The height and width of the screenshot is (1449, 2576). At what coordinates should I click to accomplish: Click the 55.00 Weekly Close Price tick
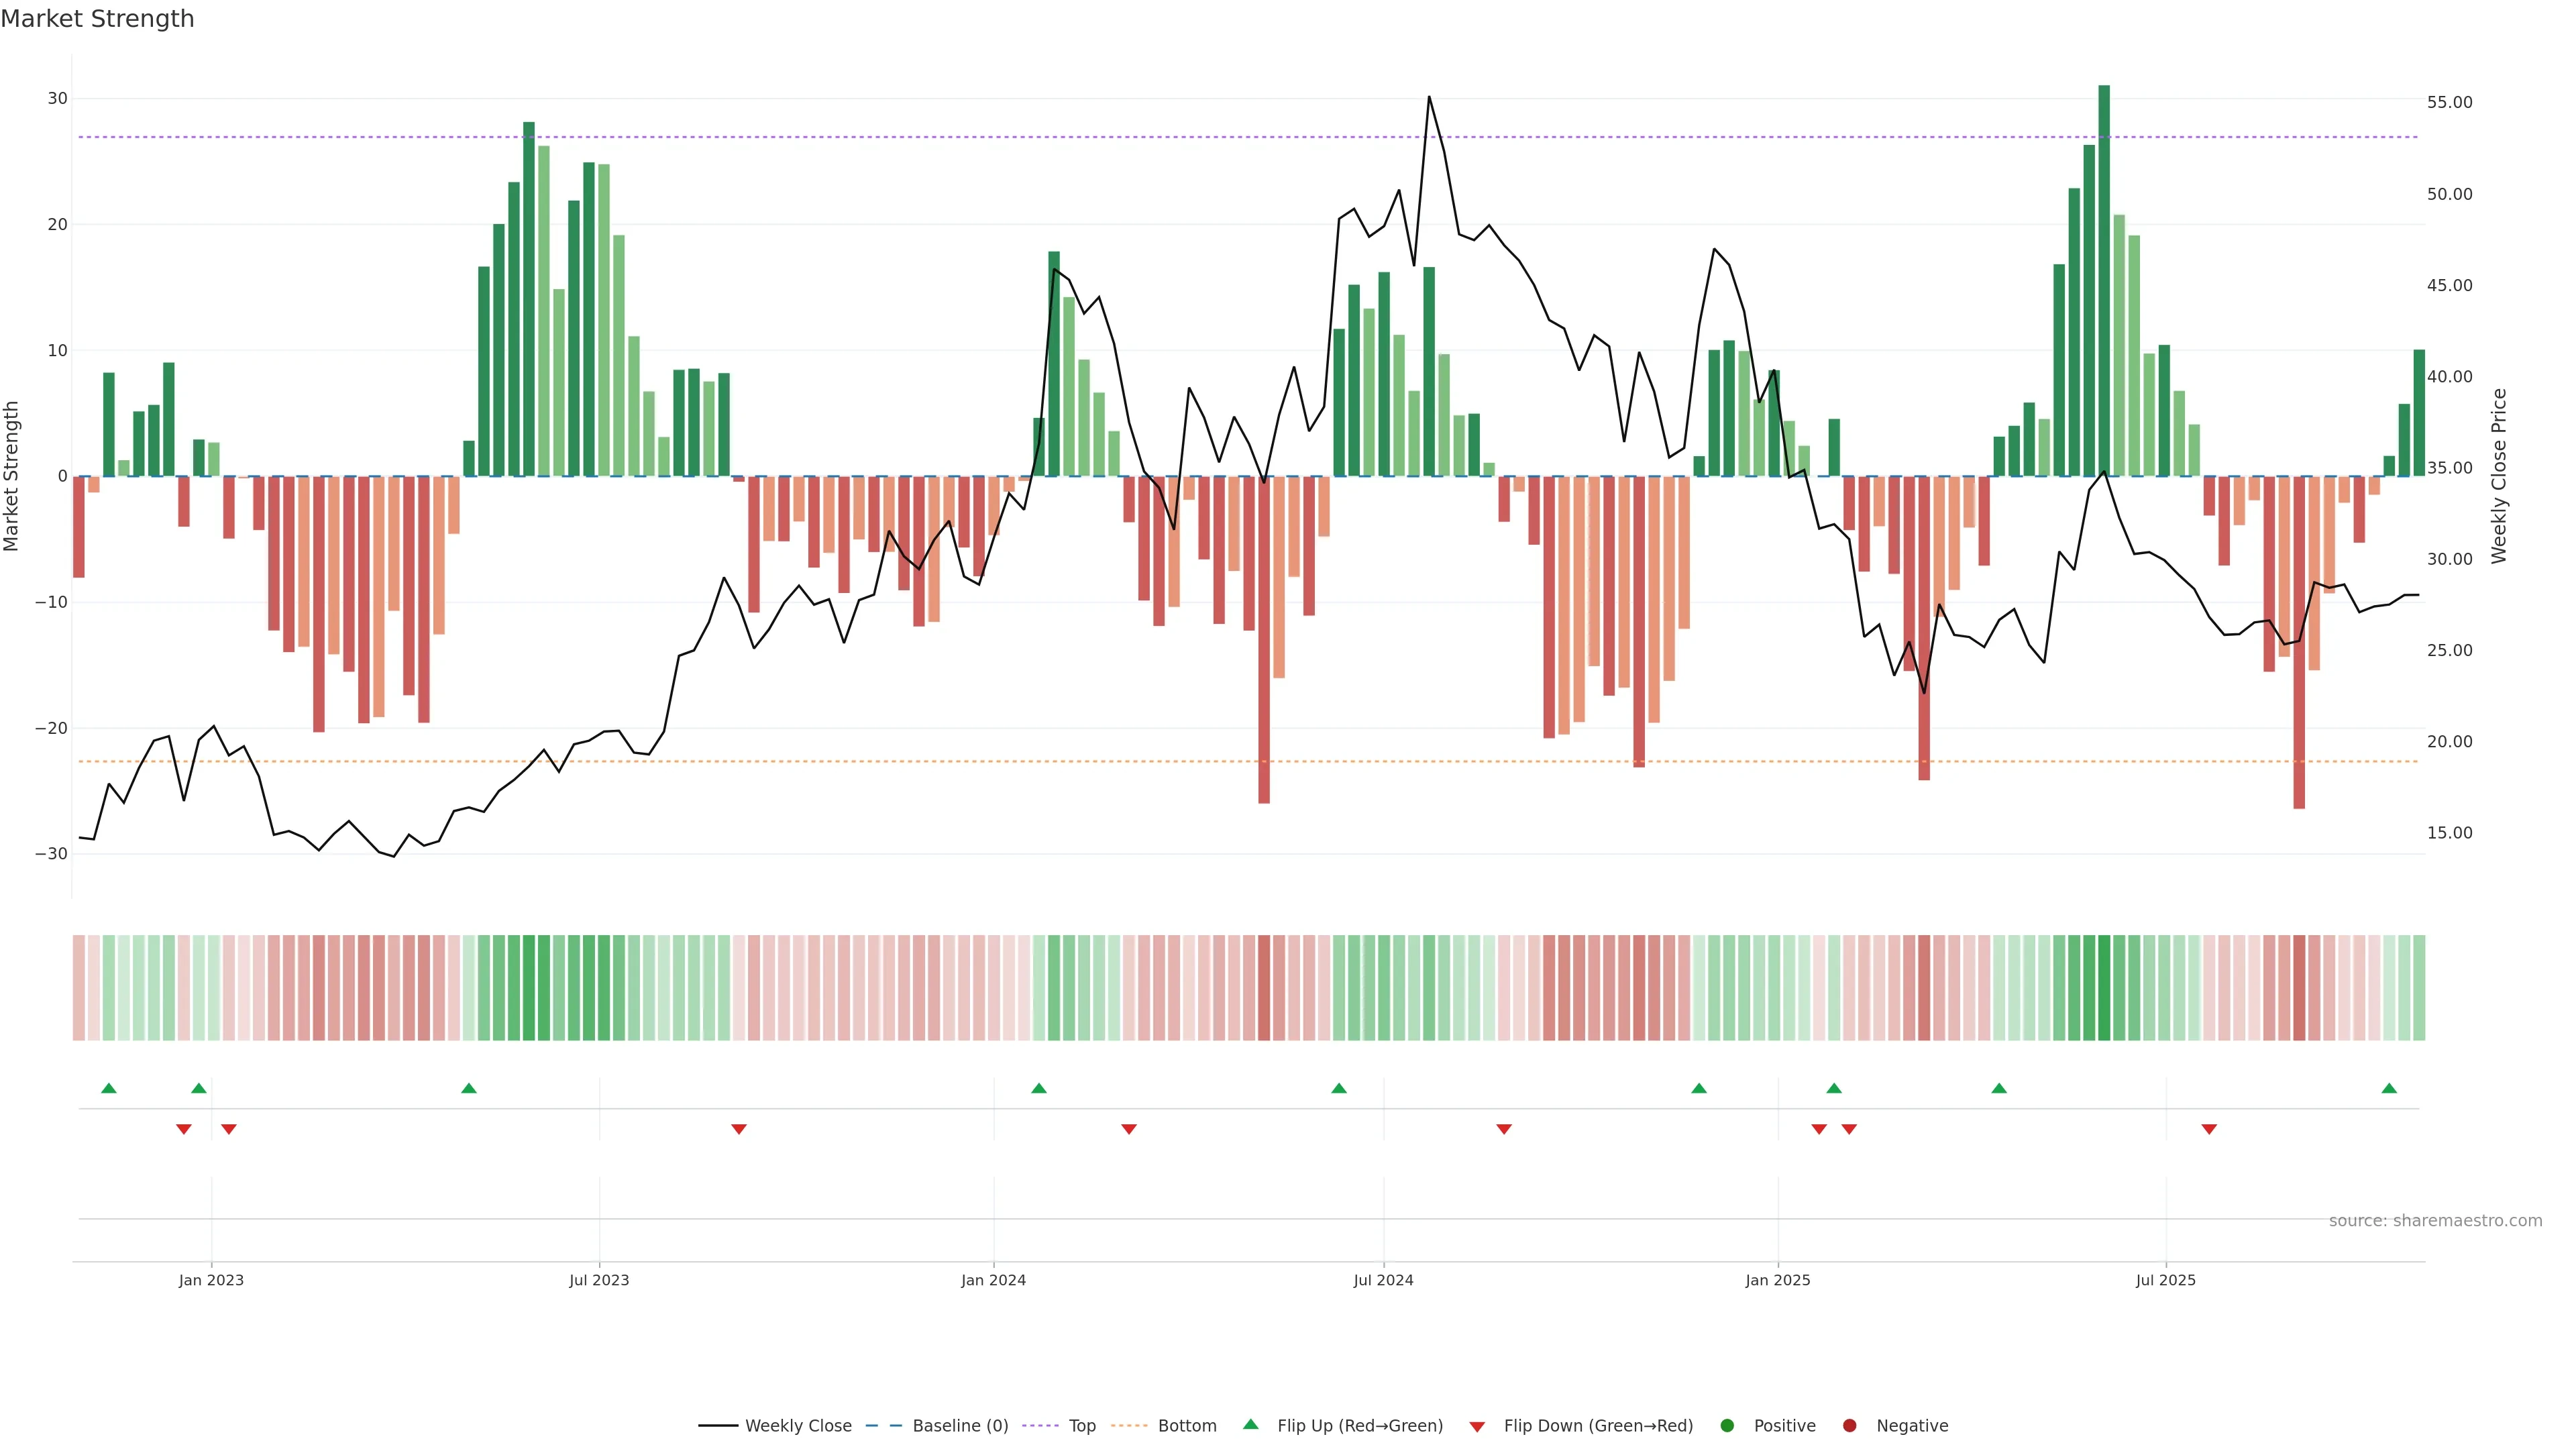[x=2449, y=103]
